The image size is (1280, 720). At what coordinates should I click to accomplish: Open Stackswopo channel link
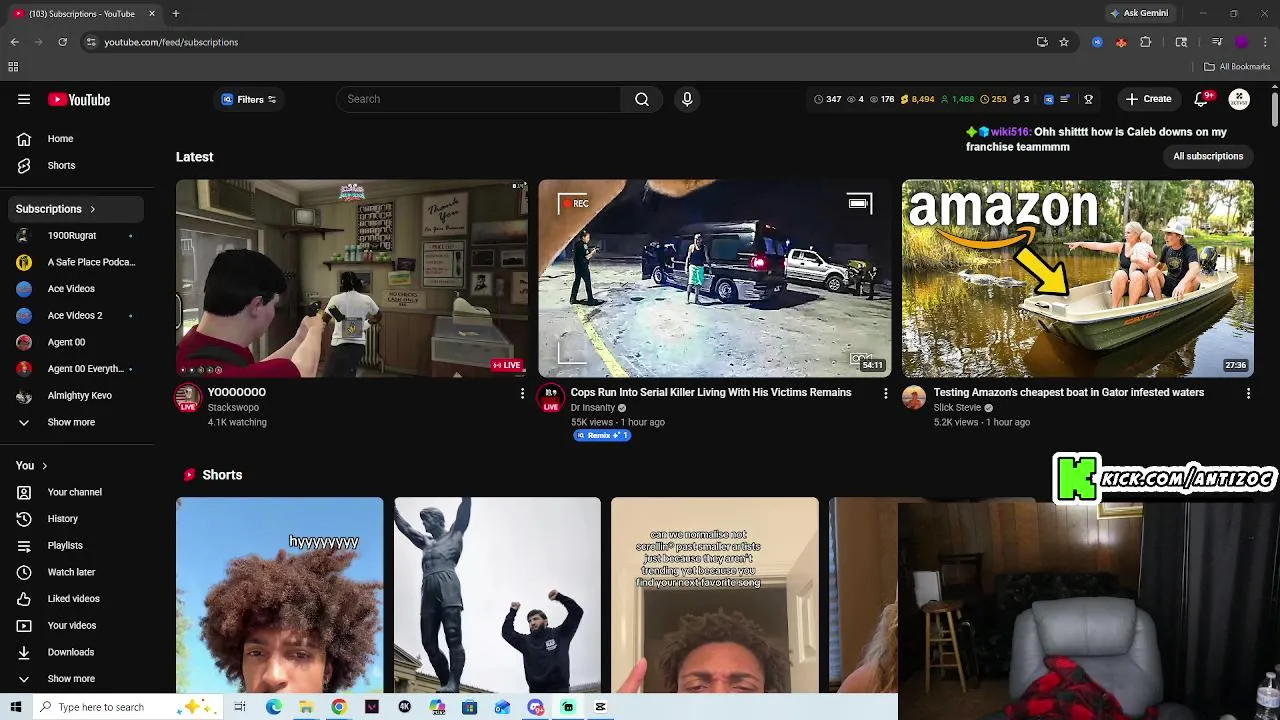click(233, 408)
